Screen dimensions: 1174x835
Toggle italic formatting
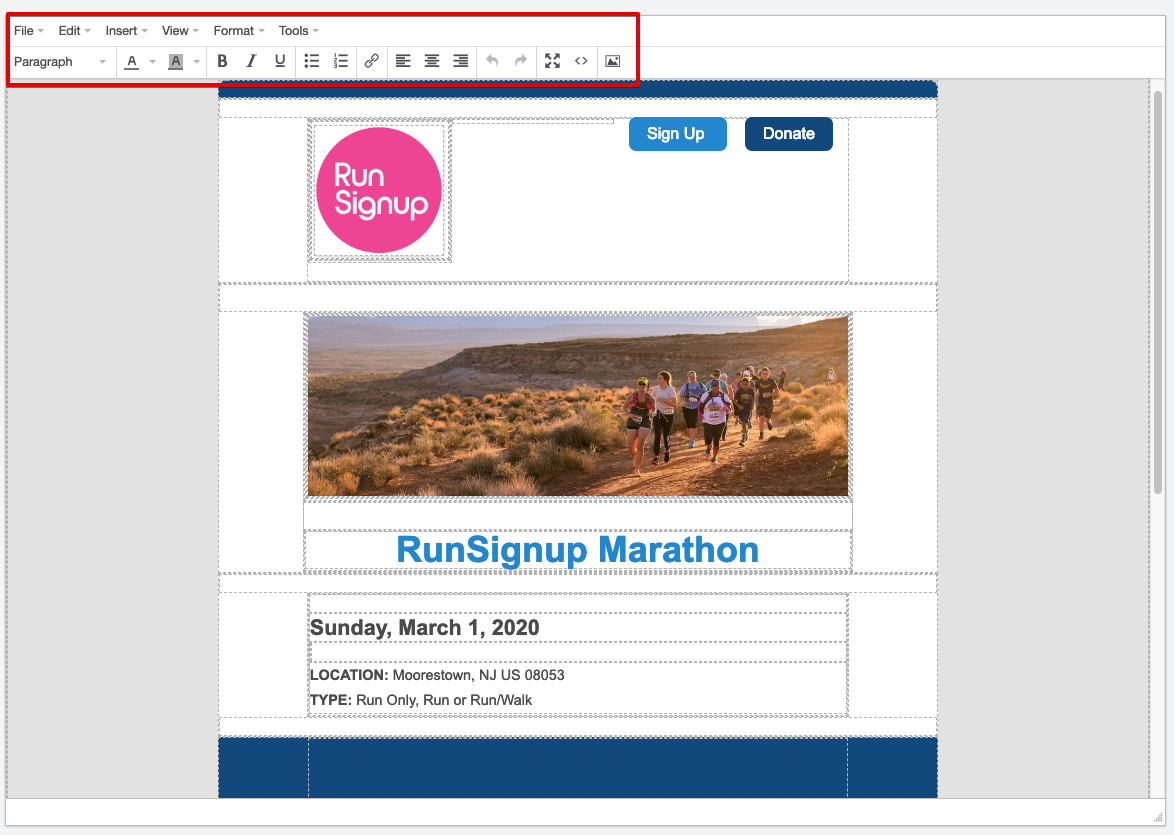coord(252,61)
